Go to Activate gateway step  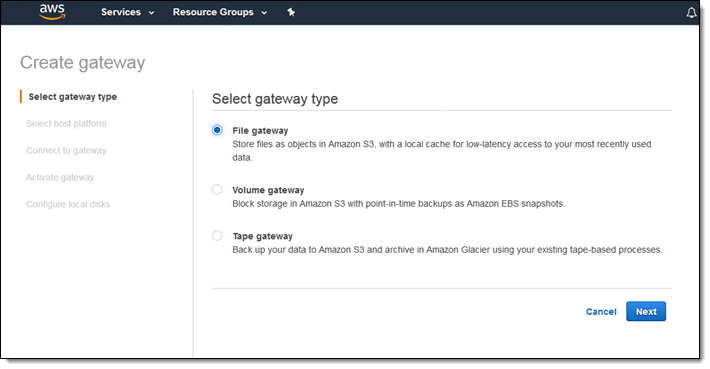coord(60,177)
